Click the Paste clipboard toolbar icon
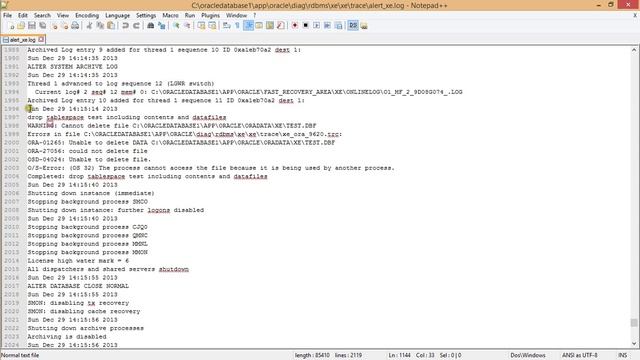Viewport: 640px width, 360px height. click(111, 26)
